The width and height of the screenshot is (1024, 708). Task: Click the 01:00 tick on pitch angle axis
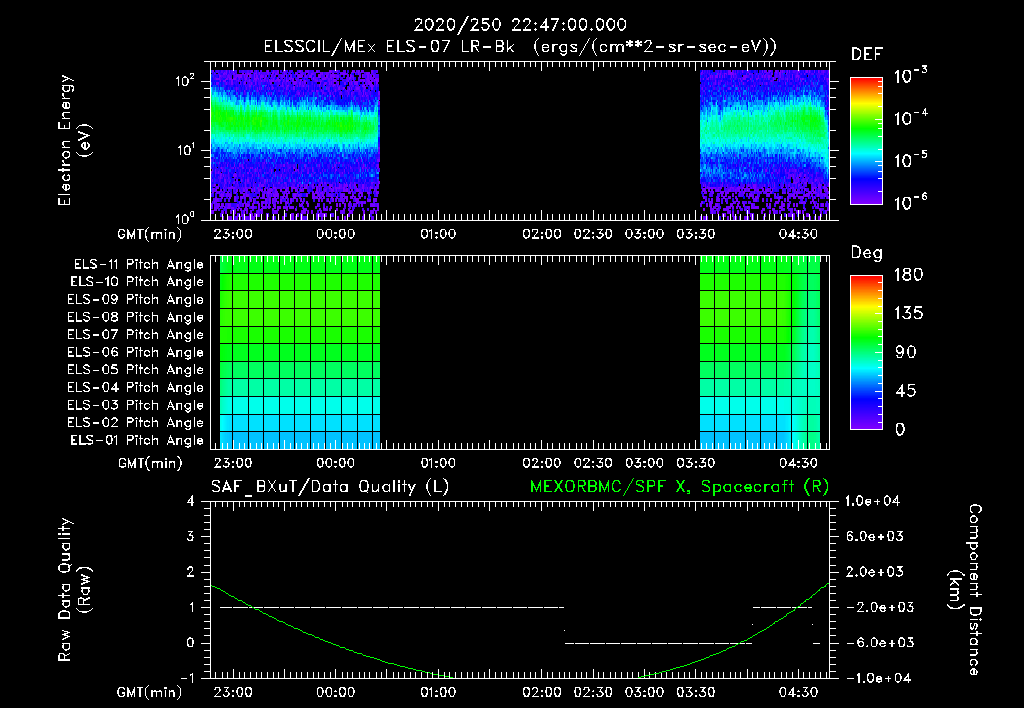tap(438, 463)
